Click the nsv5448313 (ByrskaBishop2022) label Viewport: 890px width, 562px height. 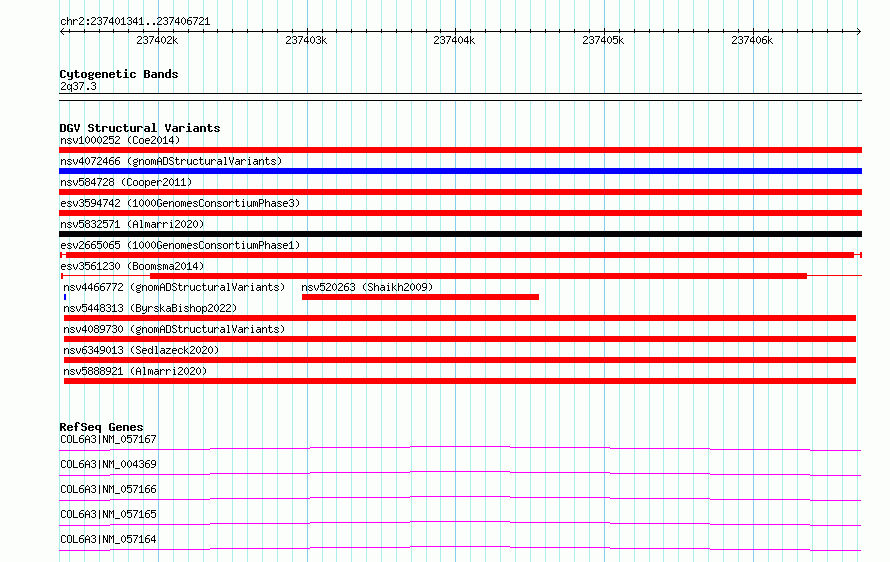150,308
